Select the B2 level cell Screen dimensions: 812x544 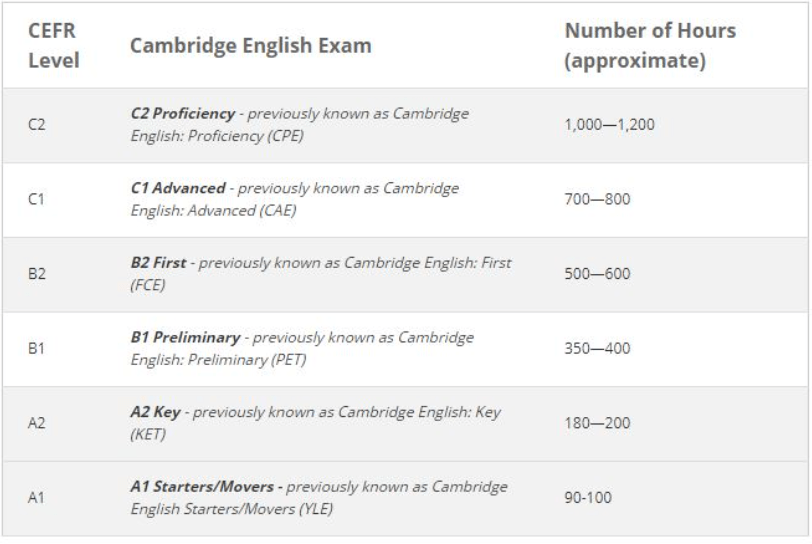coord(36,274)
